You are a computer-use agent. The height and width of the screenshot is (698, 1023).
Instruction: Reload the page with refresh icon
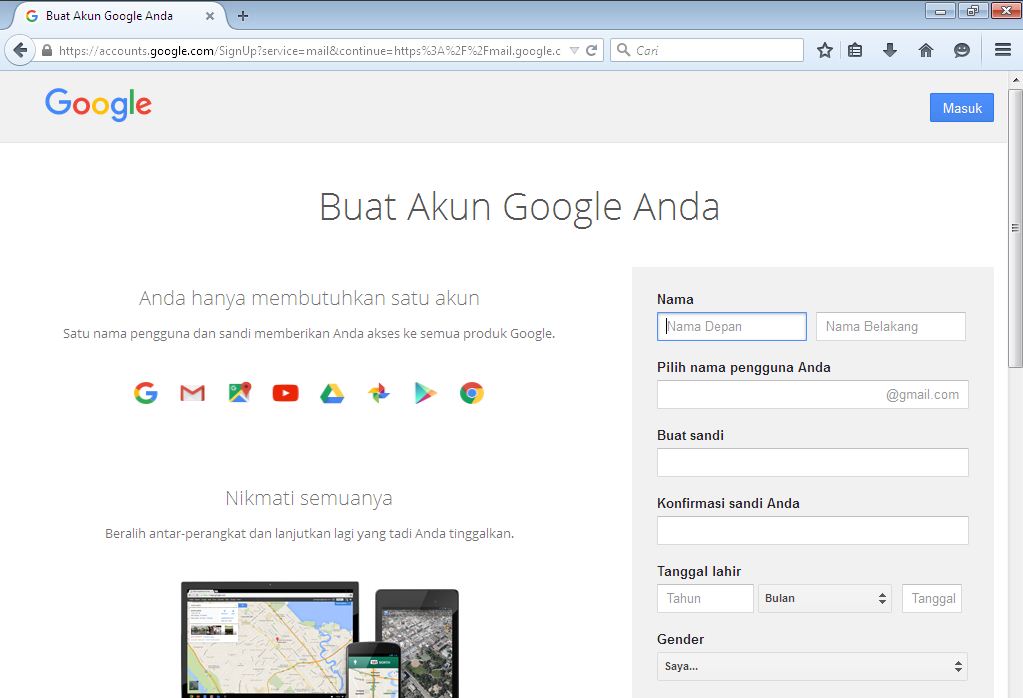(x=592, y=50)
